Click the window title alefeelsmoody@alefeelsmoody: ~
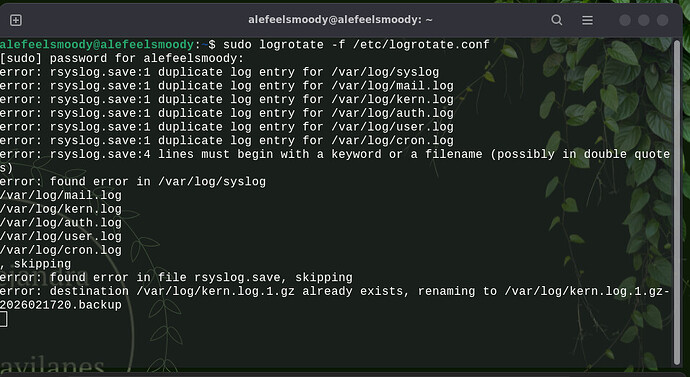Viewport: 690px width, 377px height. click(340, 20)
